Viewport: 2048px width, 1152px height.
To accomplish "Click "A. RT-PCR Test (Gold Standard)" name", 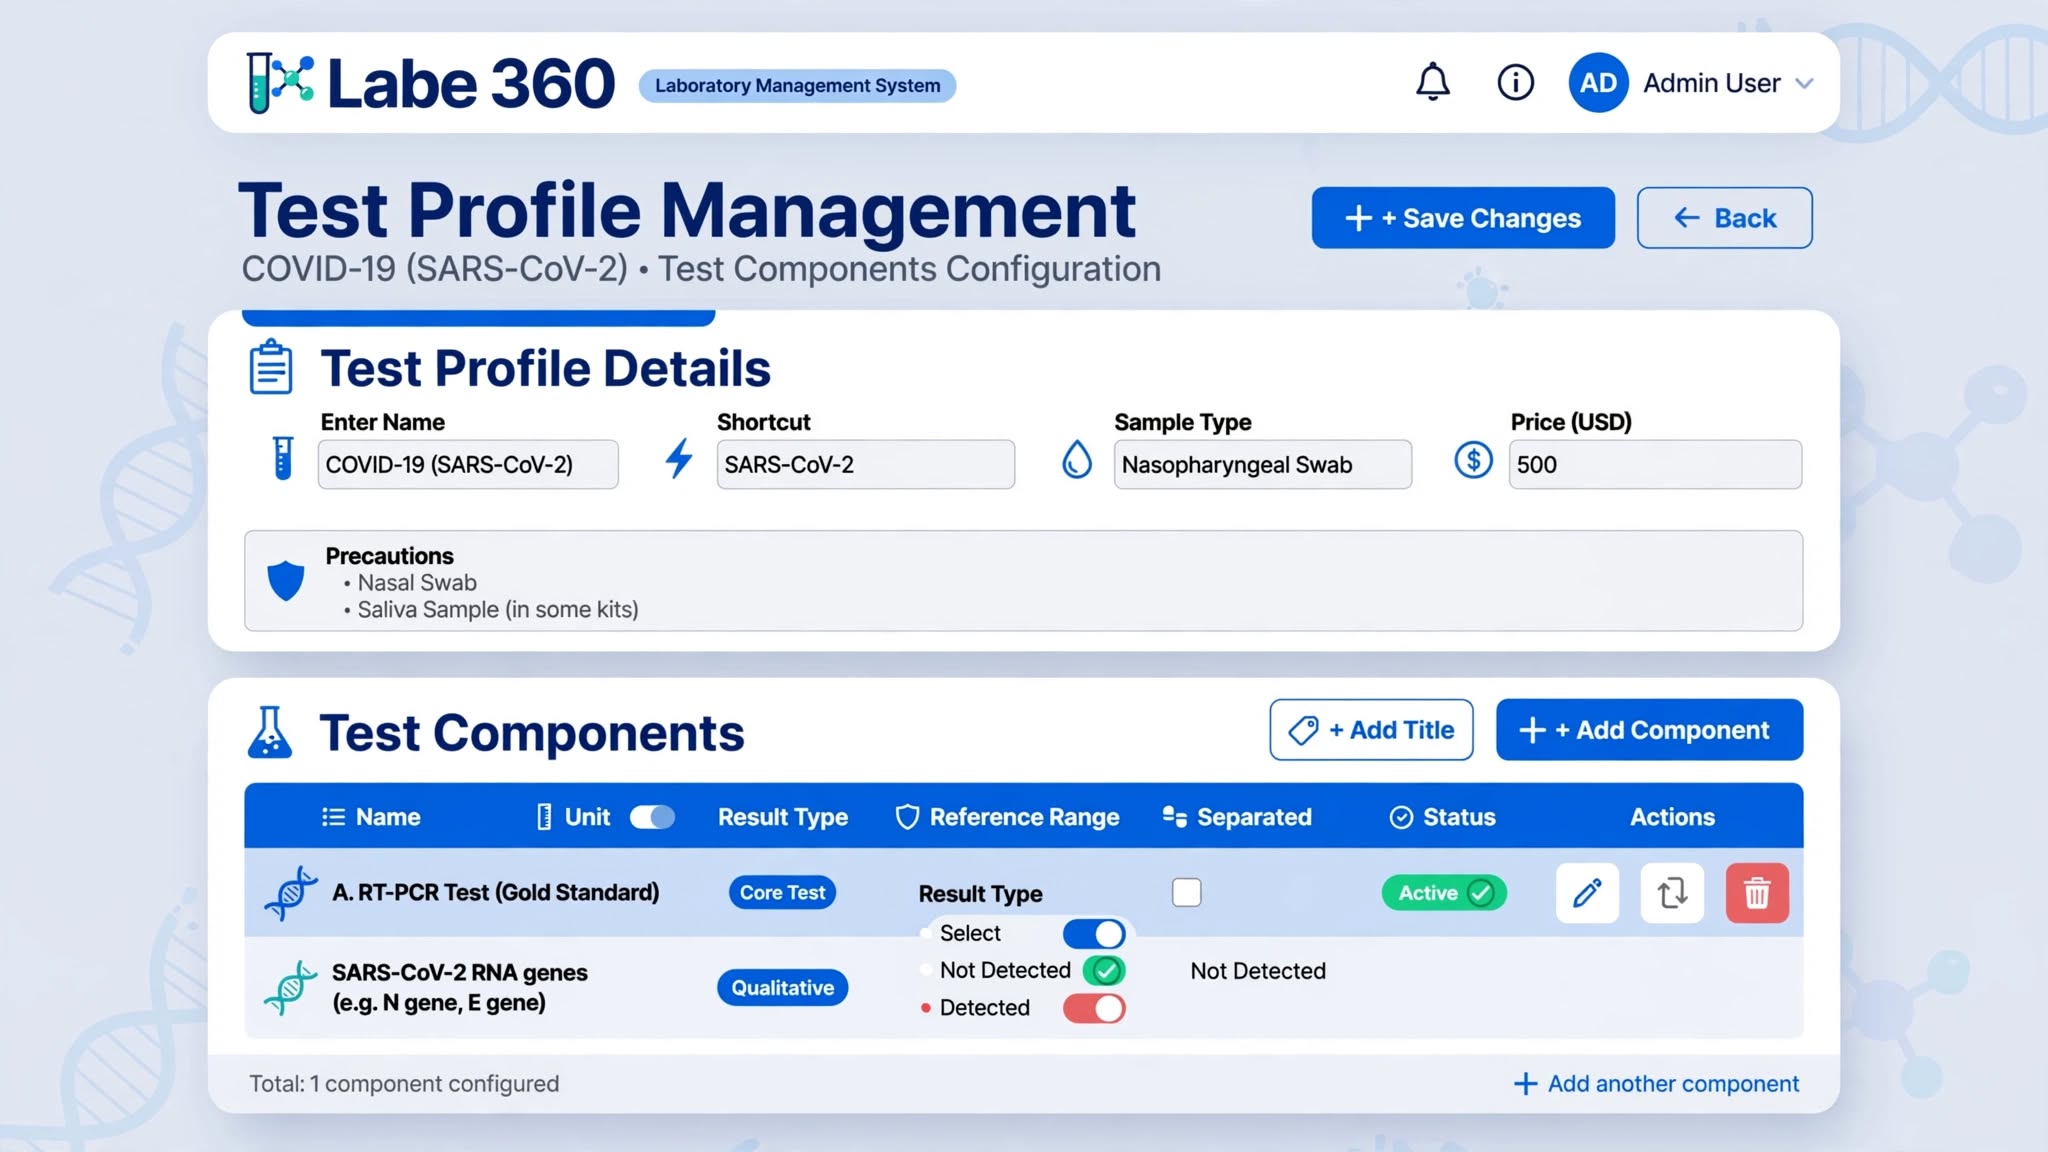I will pyautogui.click(x=495, y=892).
